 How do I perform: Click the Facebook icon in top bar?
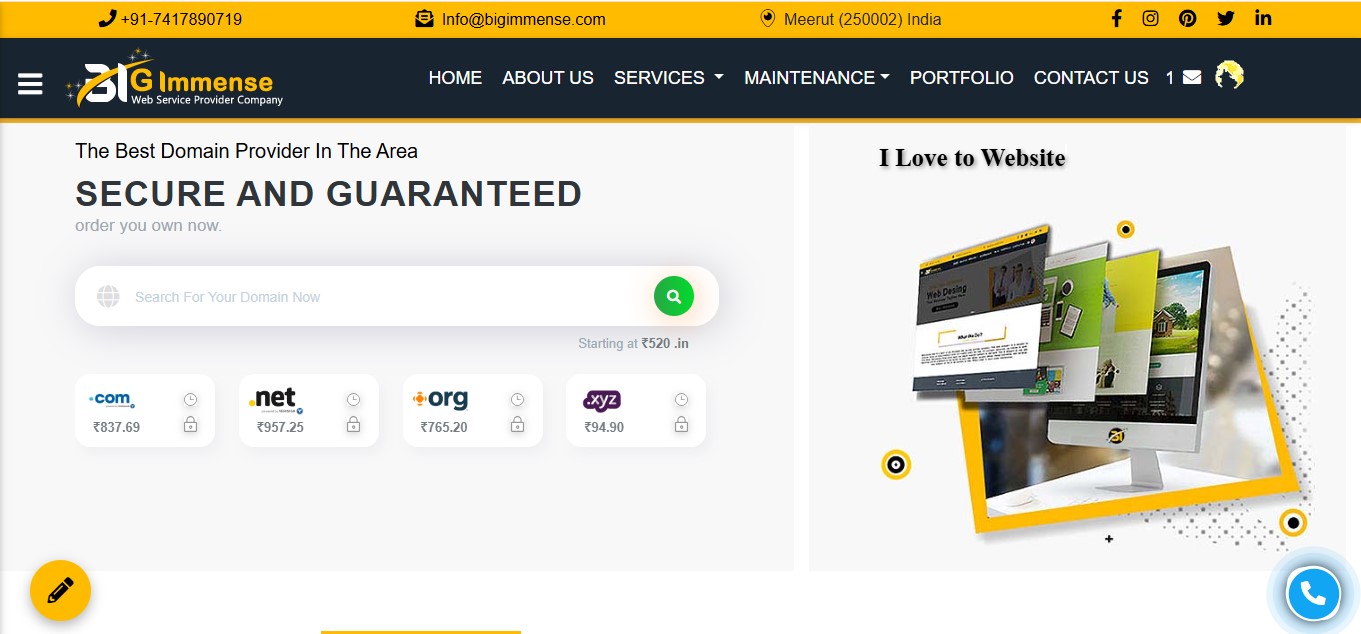tap(1116, 18)
